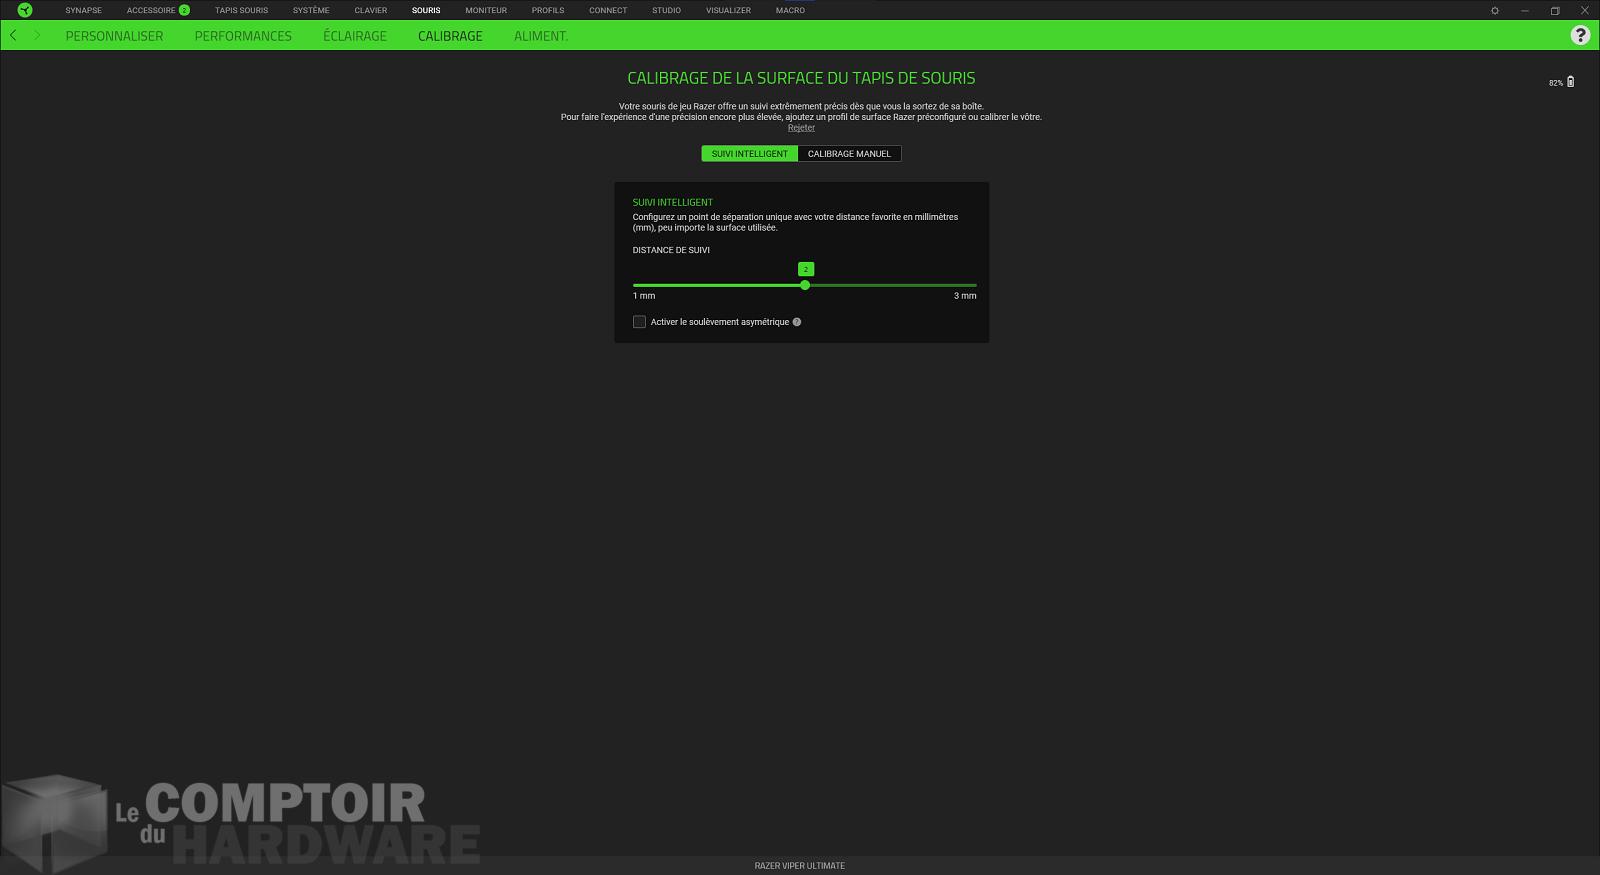Open the Système tab

coord(311,10)
